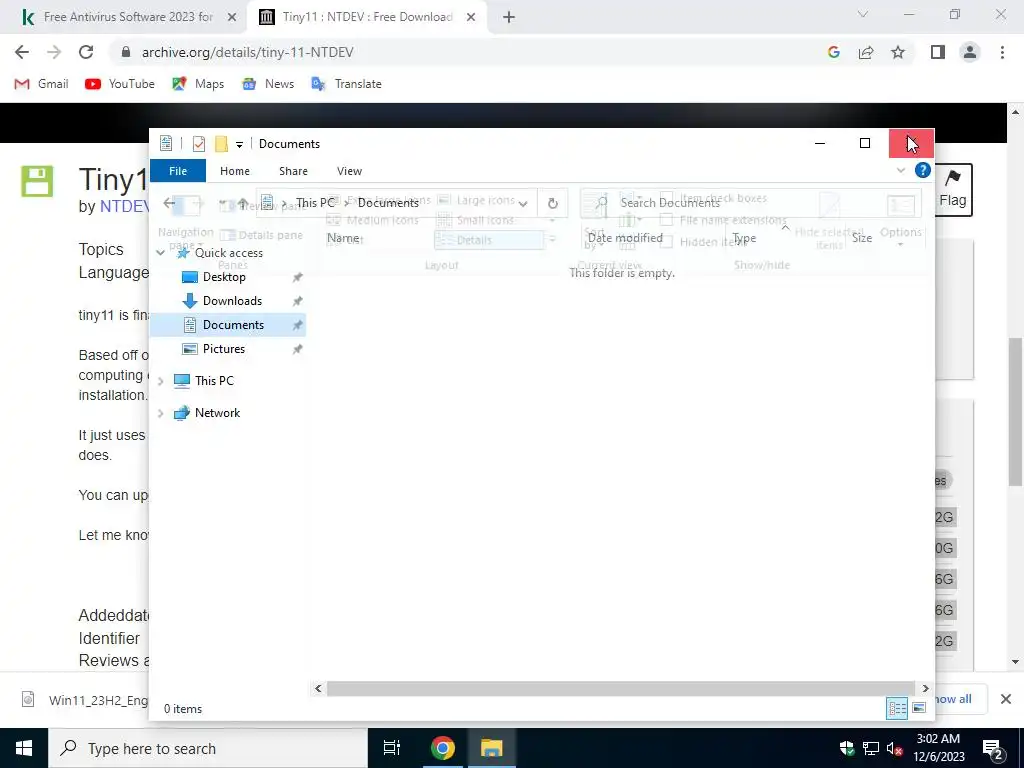Click the pin icon beside Downloads

(x=297, y=301)
